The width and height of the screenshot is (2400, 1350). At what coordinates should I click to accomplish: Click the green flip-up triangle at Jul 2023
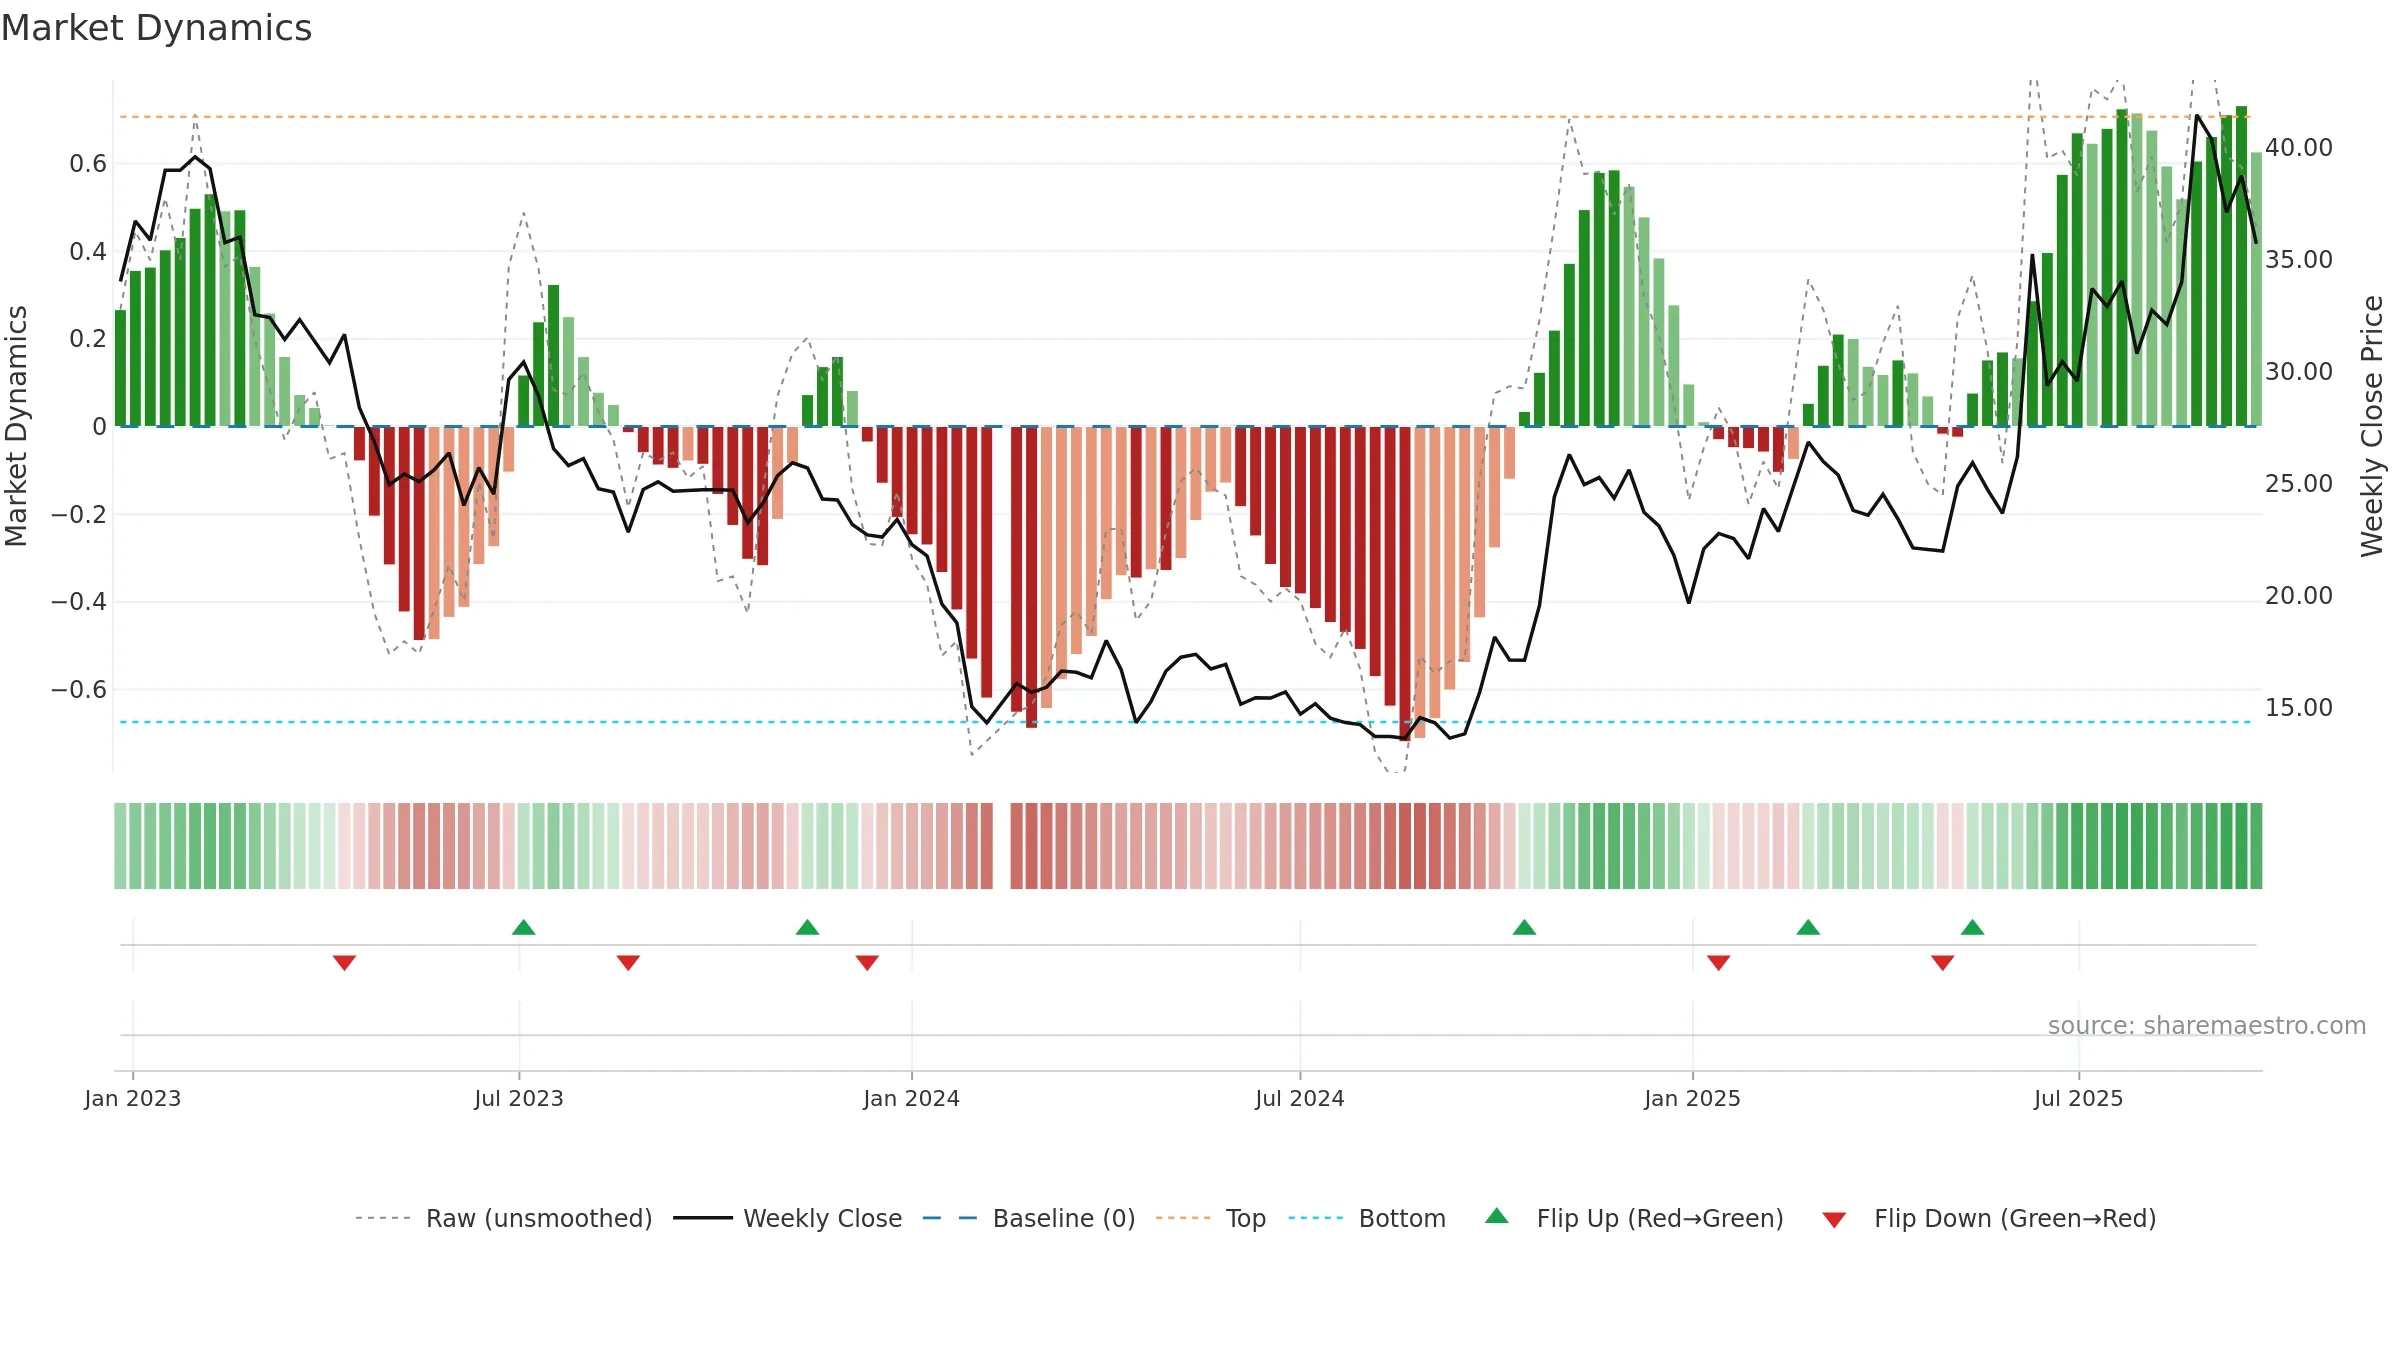[523, 927]
